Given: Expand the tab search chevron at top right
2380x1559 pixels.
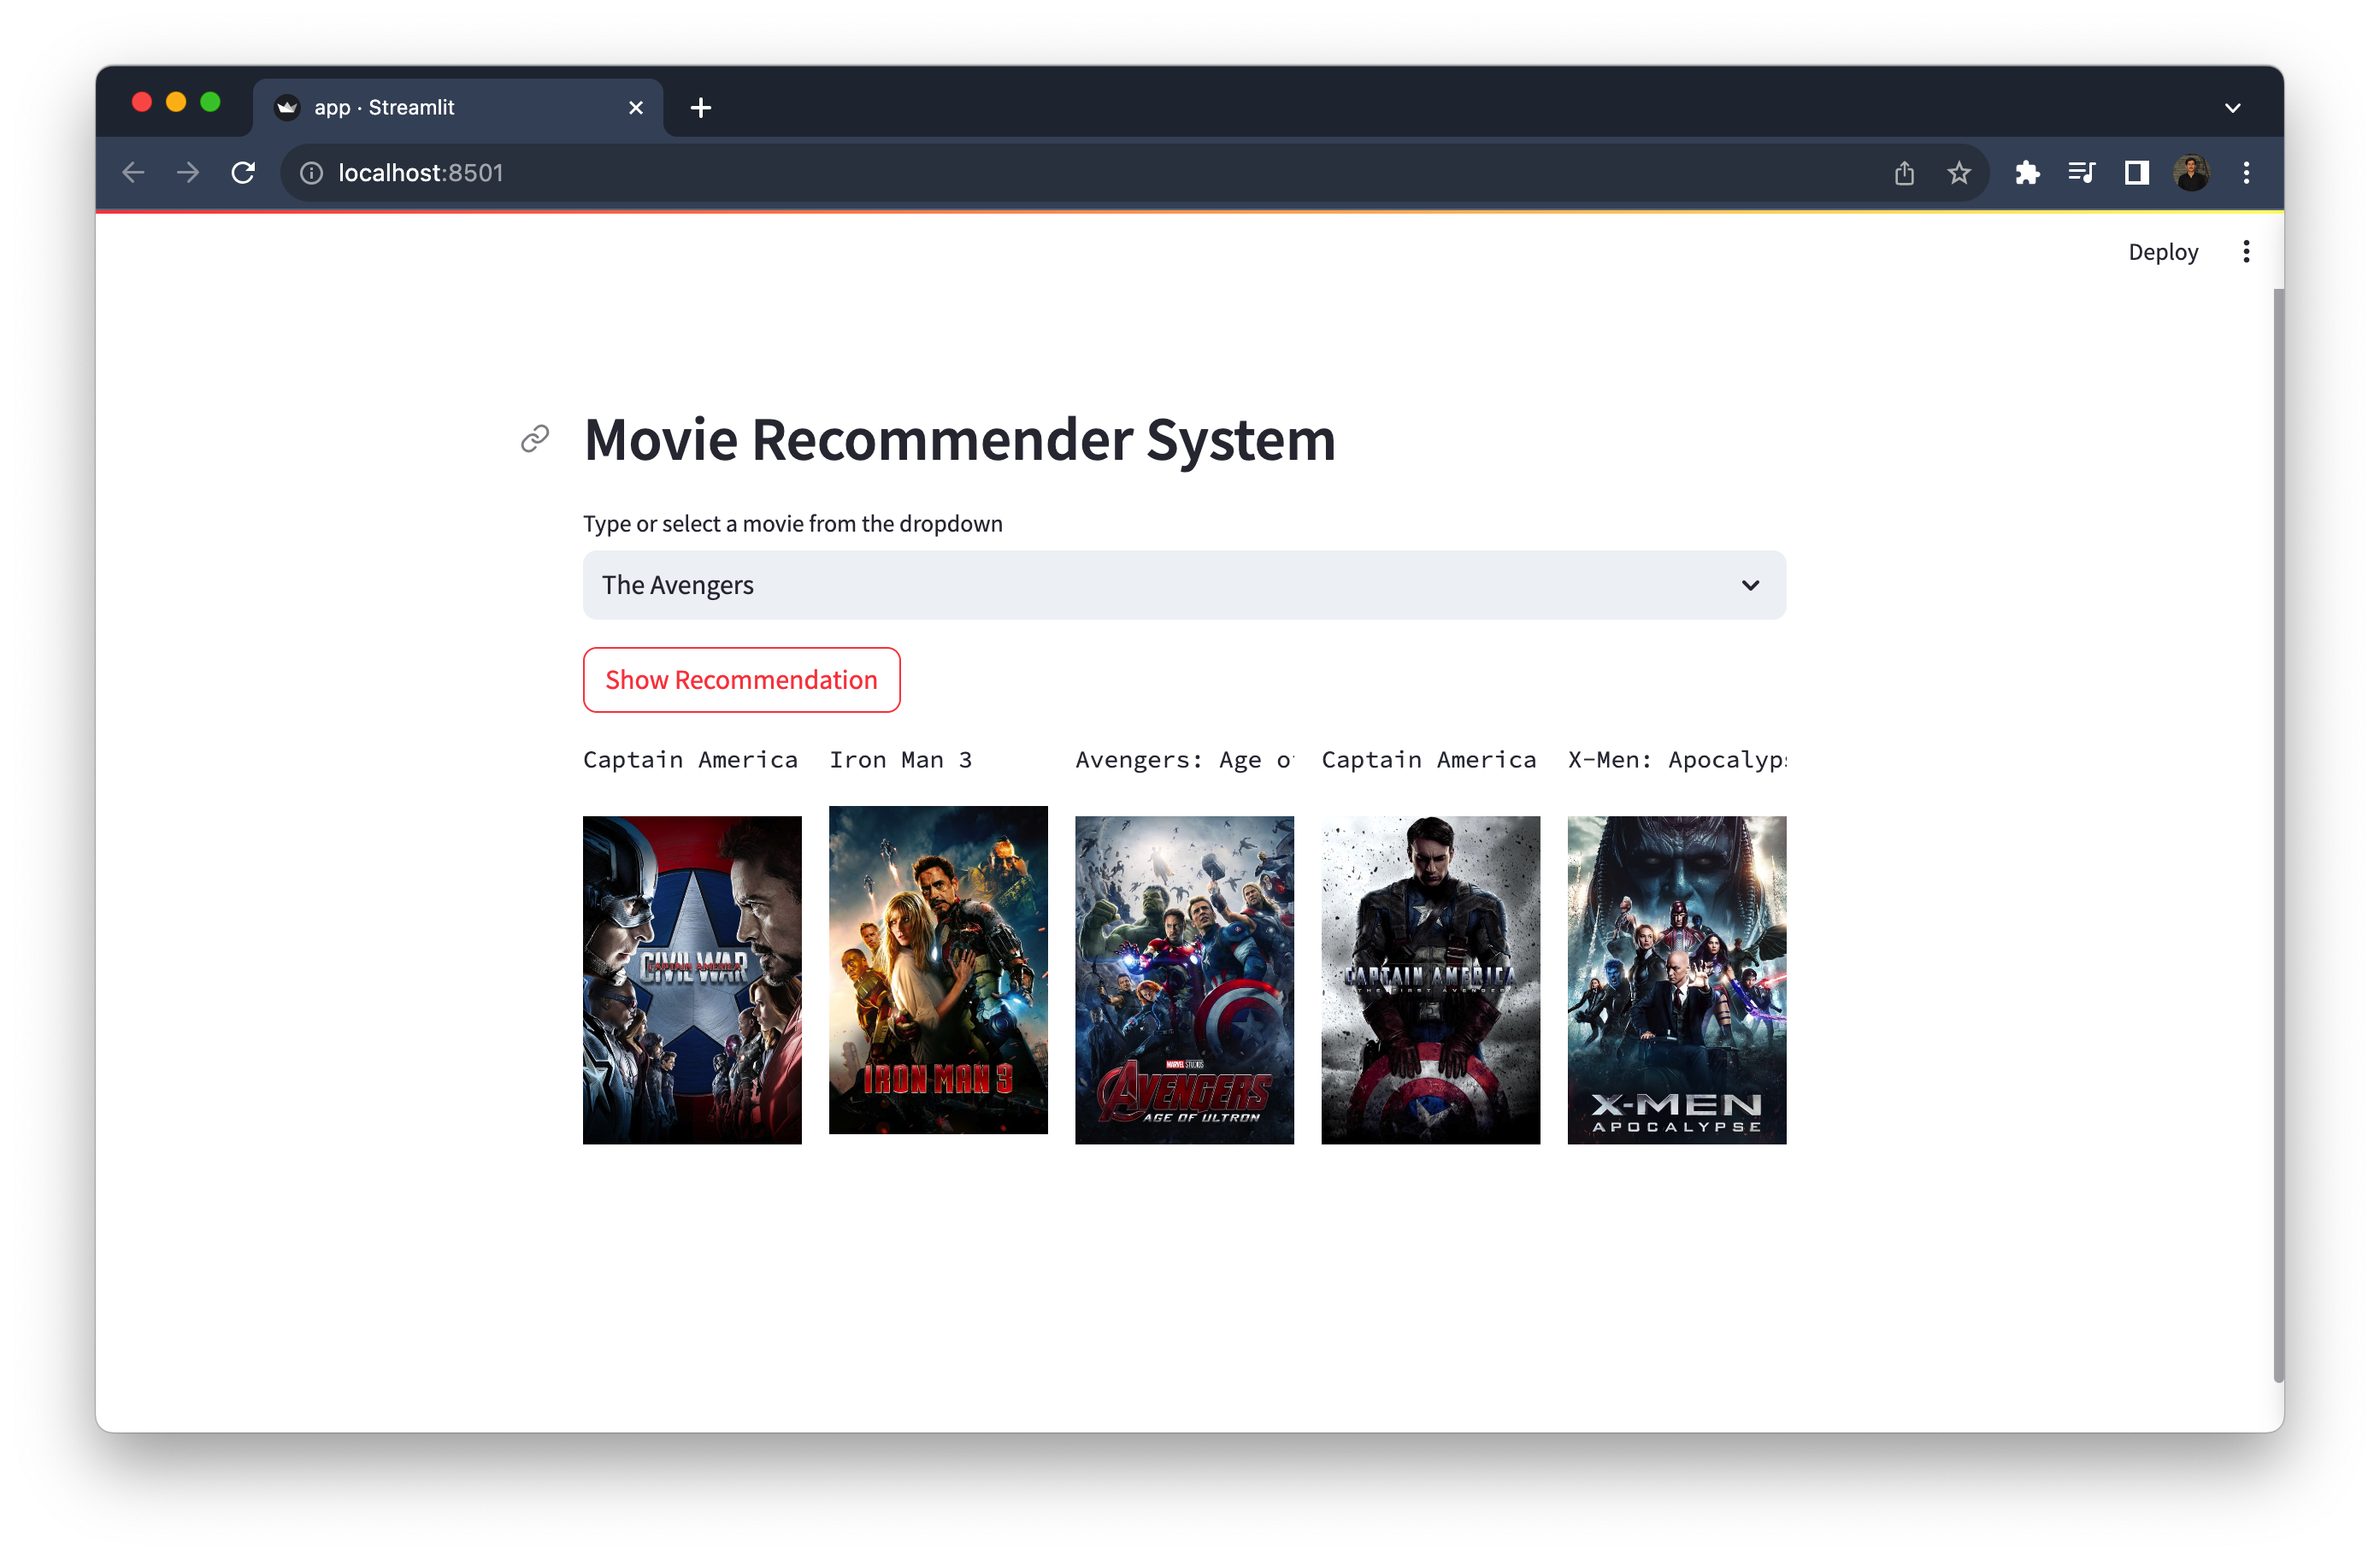Looking at the screenshot, I should tap(2232, 107).
